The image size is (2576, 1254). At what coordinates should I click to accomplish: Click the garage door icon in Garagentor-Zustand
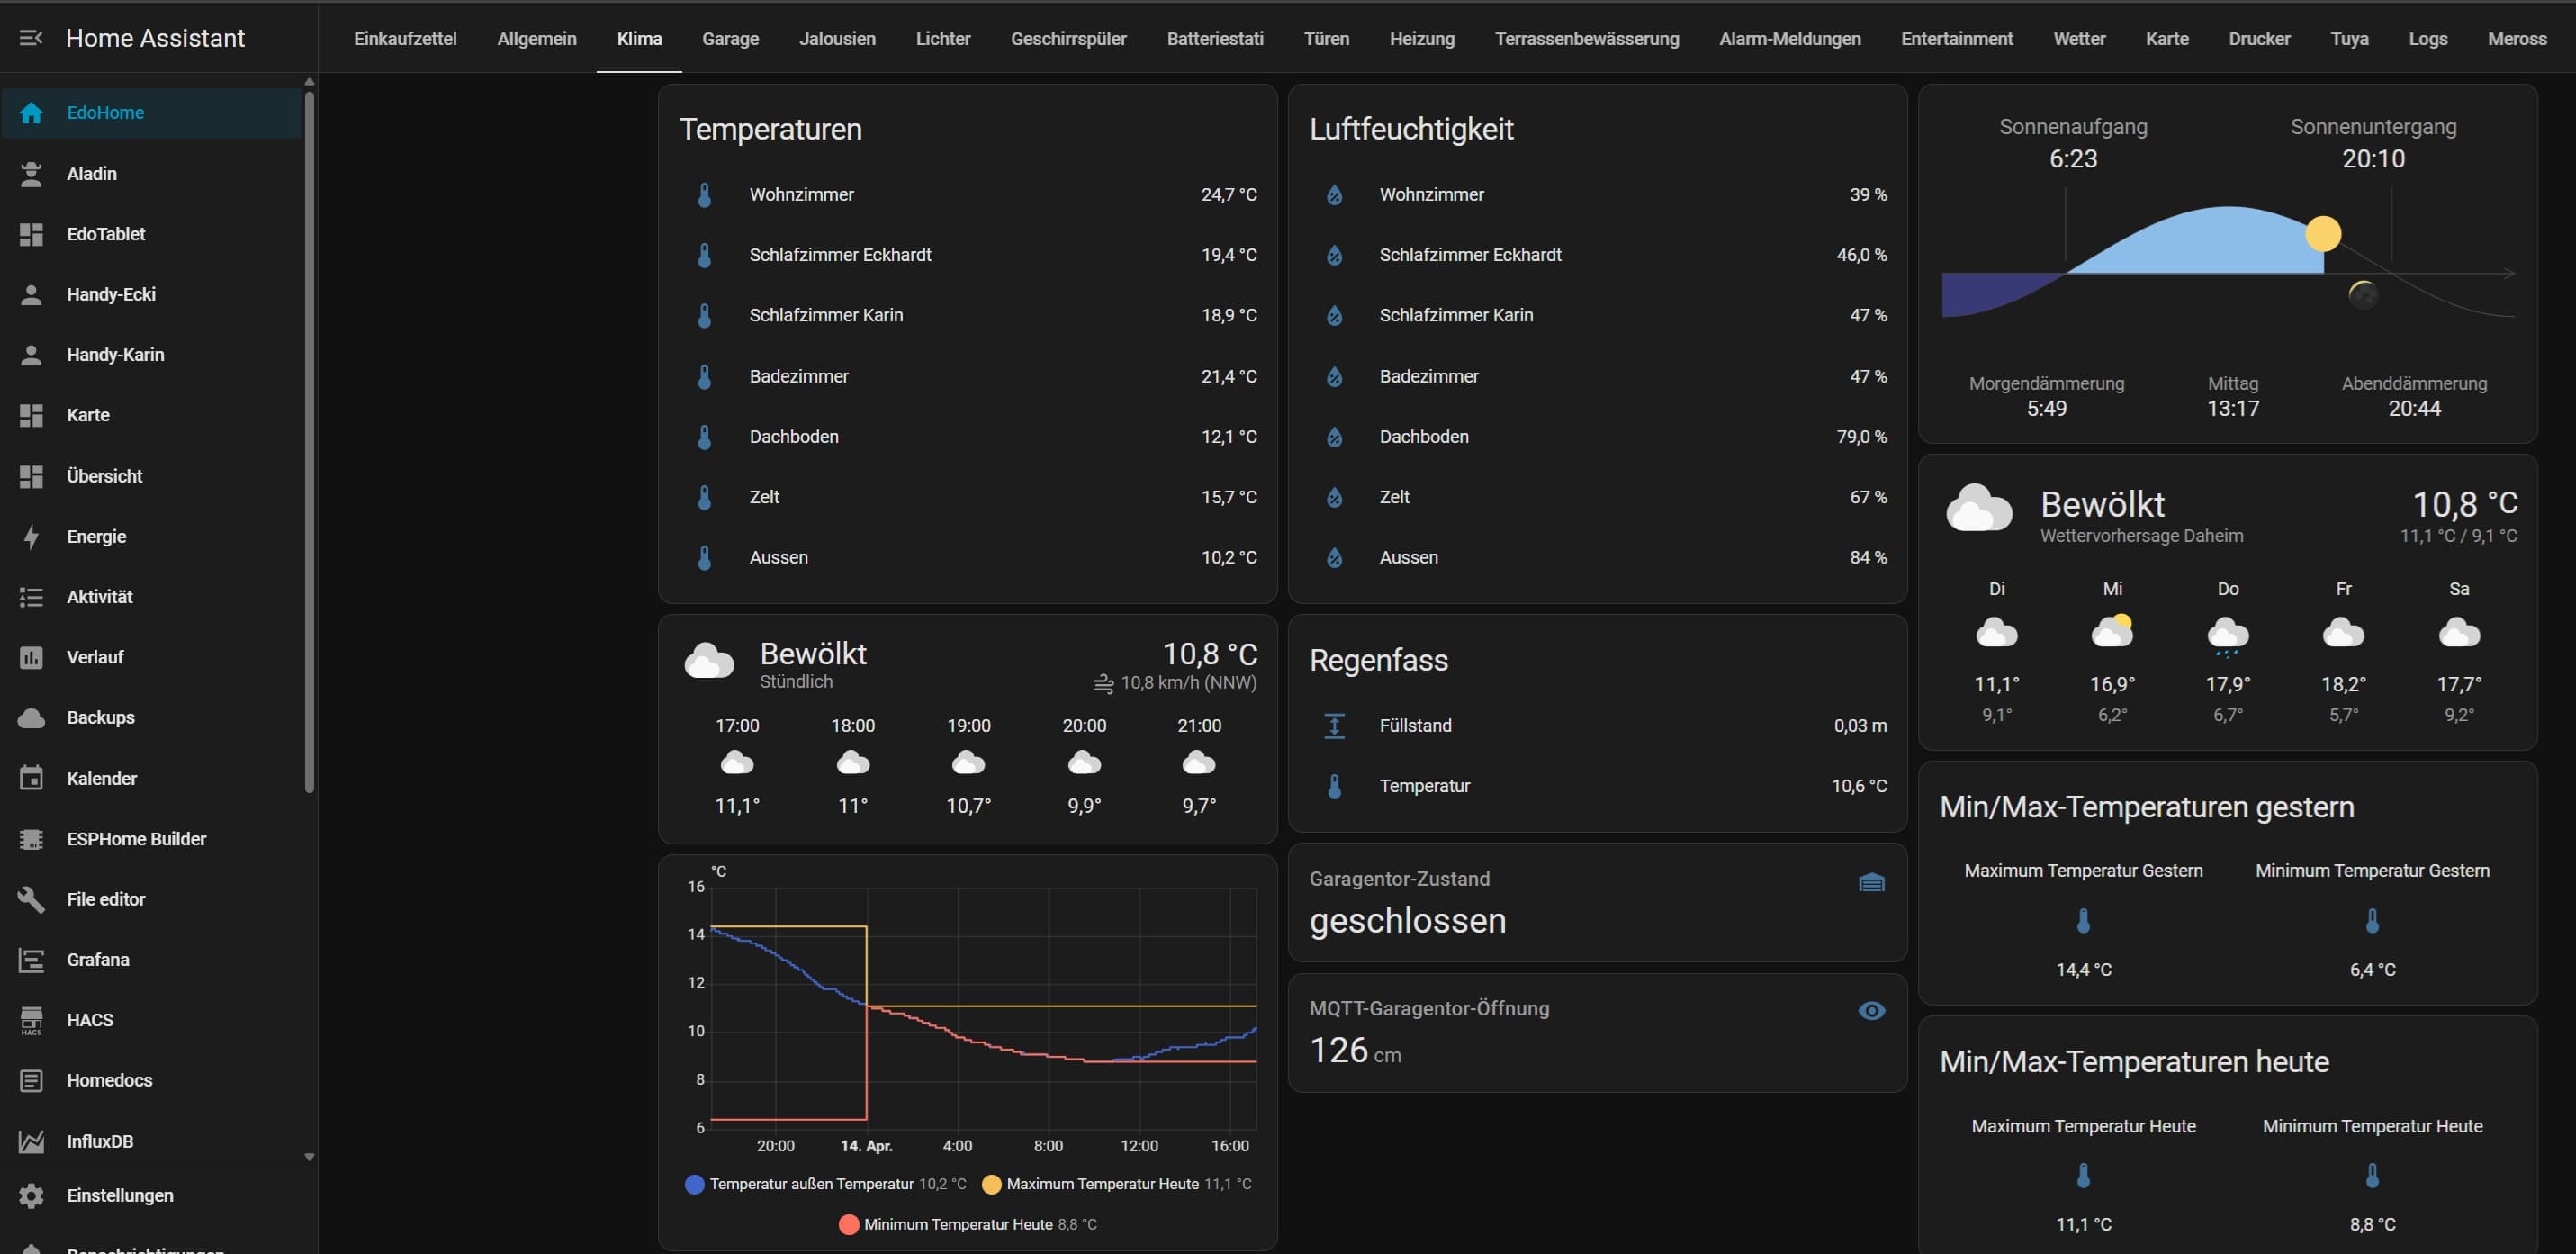1871,882
